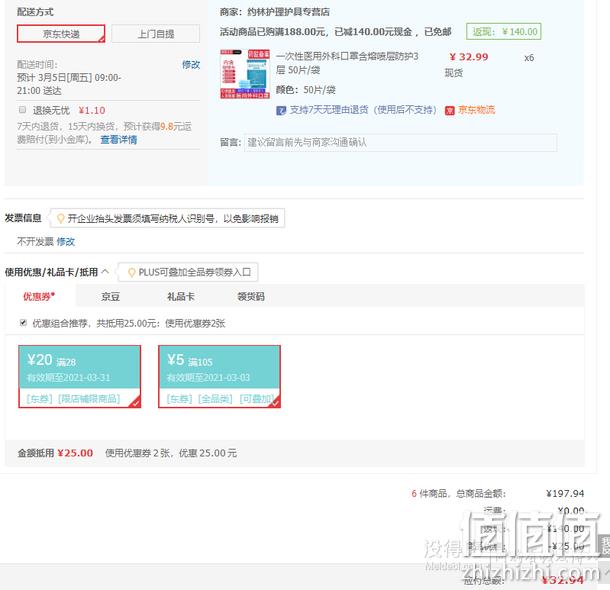Click 支持7天无理由退货 text link

click(363, 110)
